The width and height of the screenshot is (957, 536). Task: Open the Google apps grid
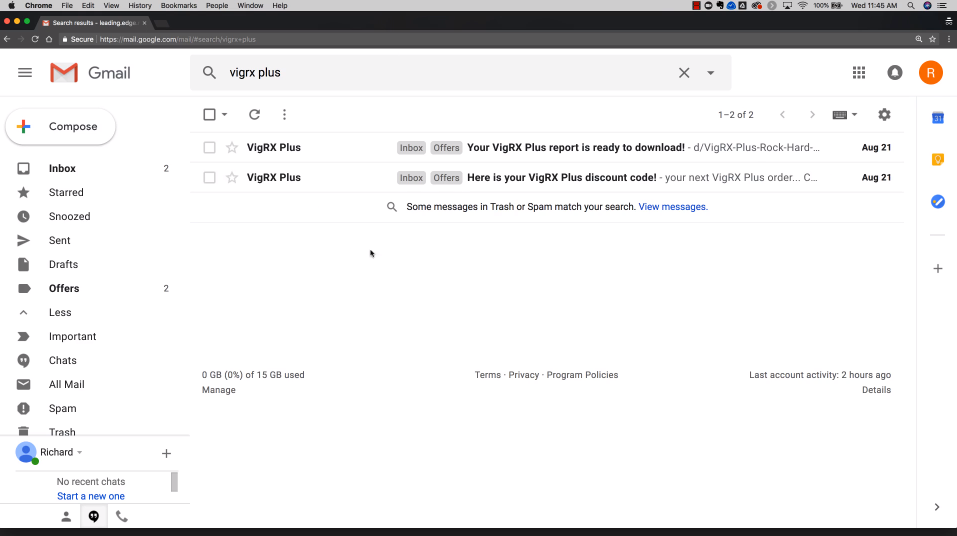tap(859, 73)
